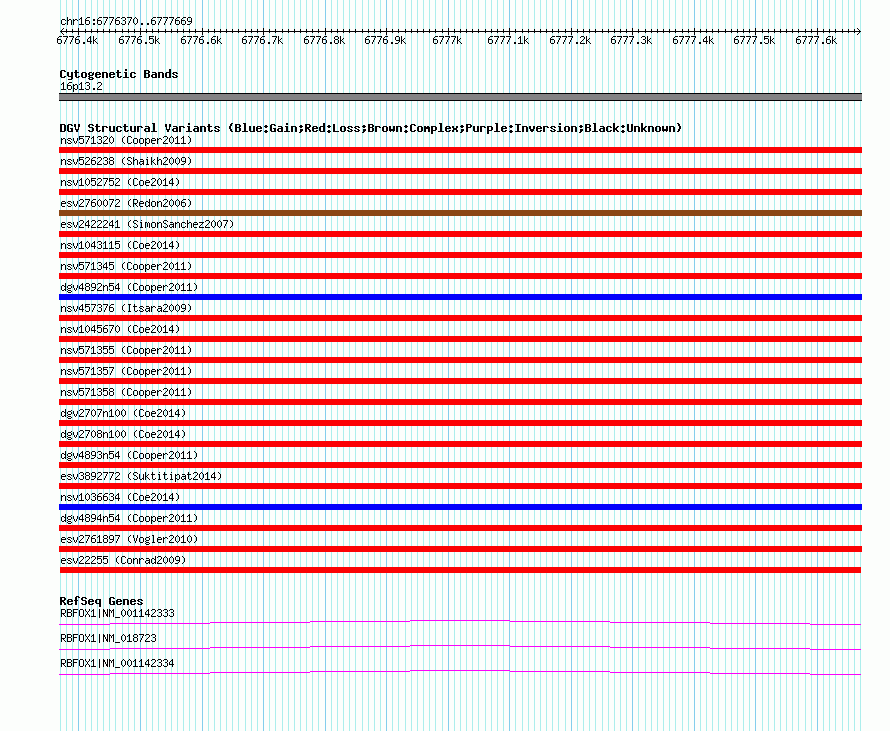Image resolution: width=890 pixels, height=731 pixels.
Task: Open variant dgv4892n54 (Cooper2011)
Action: coord(129,287)
